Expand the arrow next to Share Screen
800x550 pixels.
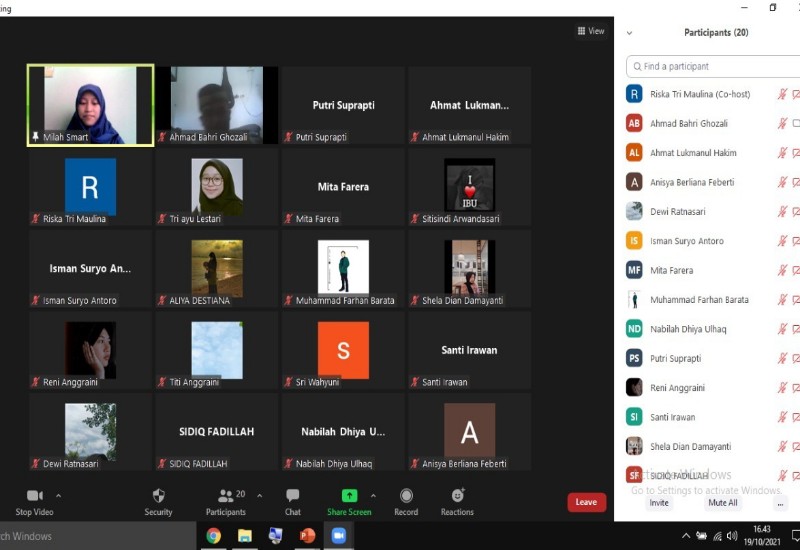click(x=373, y=495)
